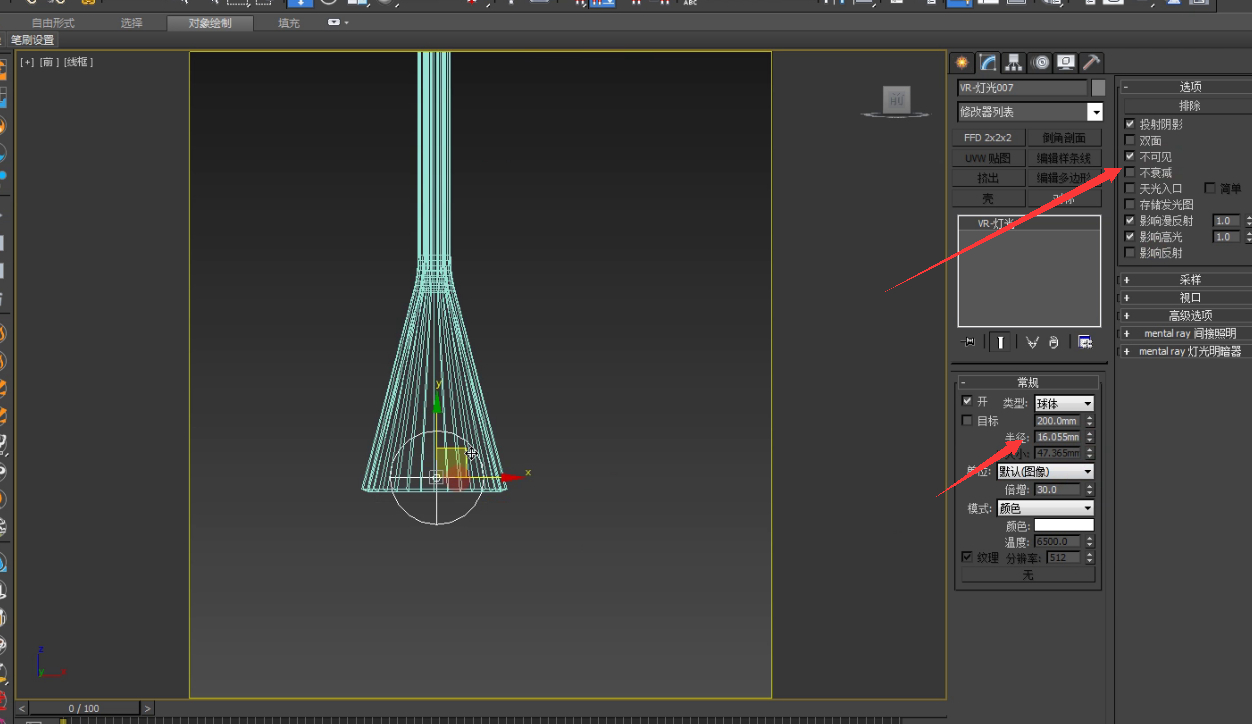The width and height of the screenshot is (1252, 724).
Task: Open the Create panel tab icon
Action: 962,63
